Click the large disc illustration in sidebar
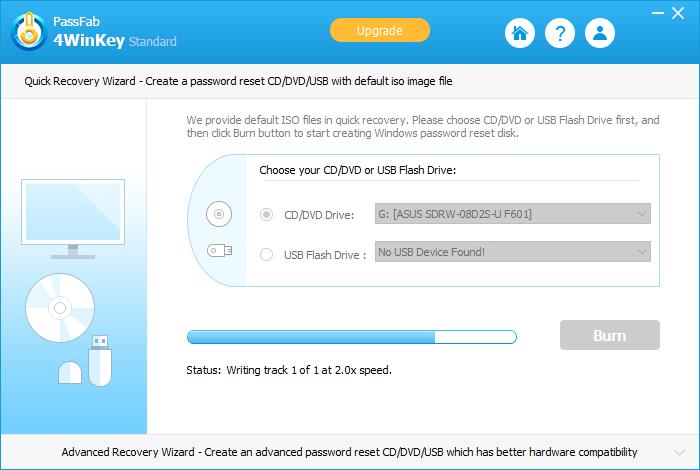The image size is (700, 470). tap(60, 308)
